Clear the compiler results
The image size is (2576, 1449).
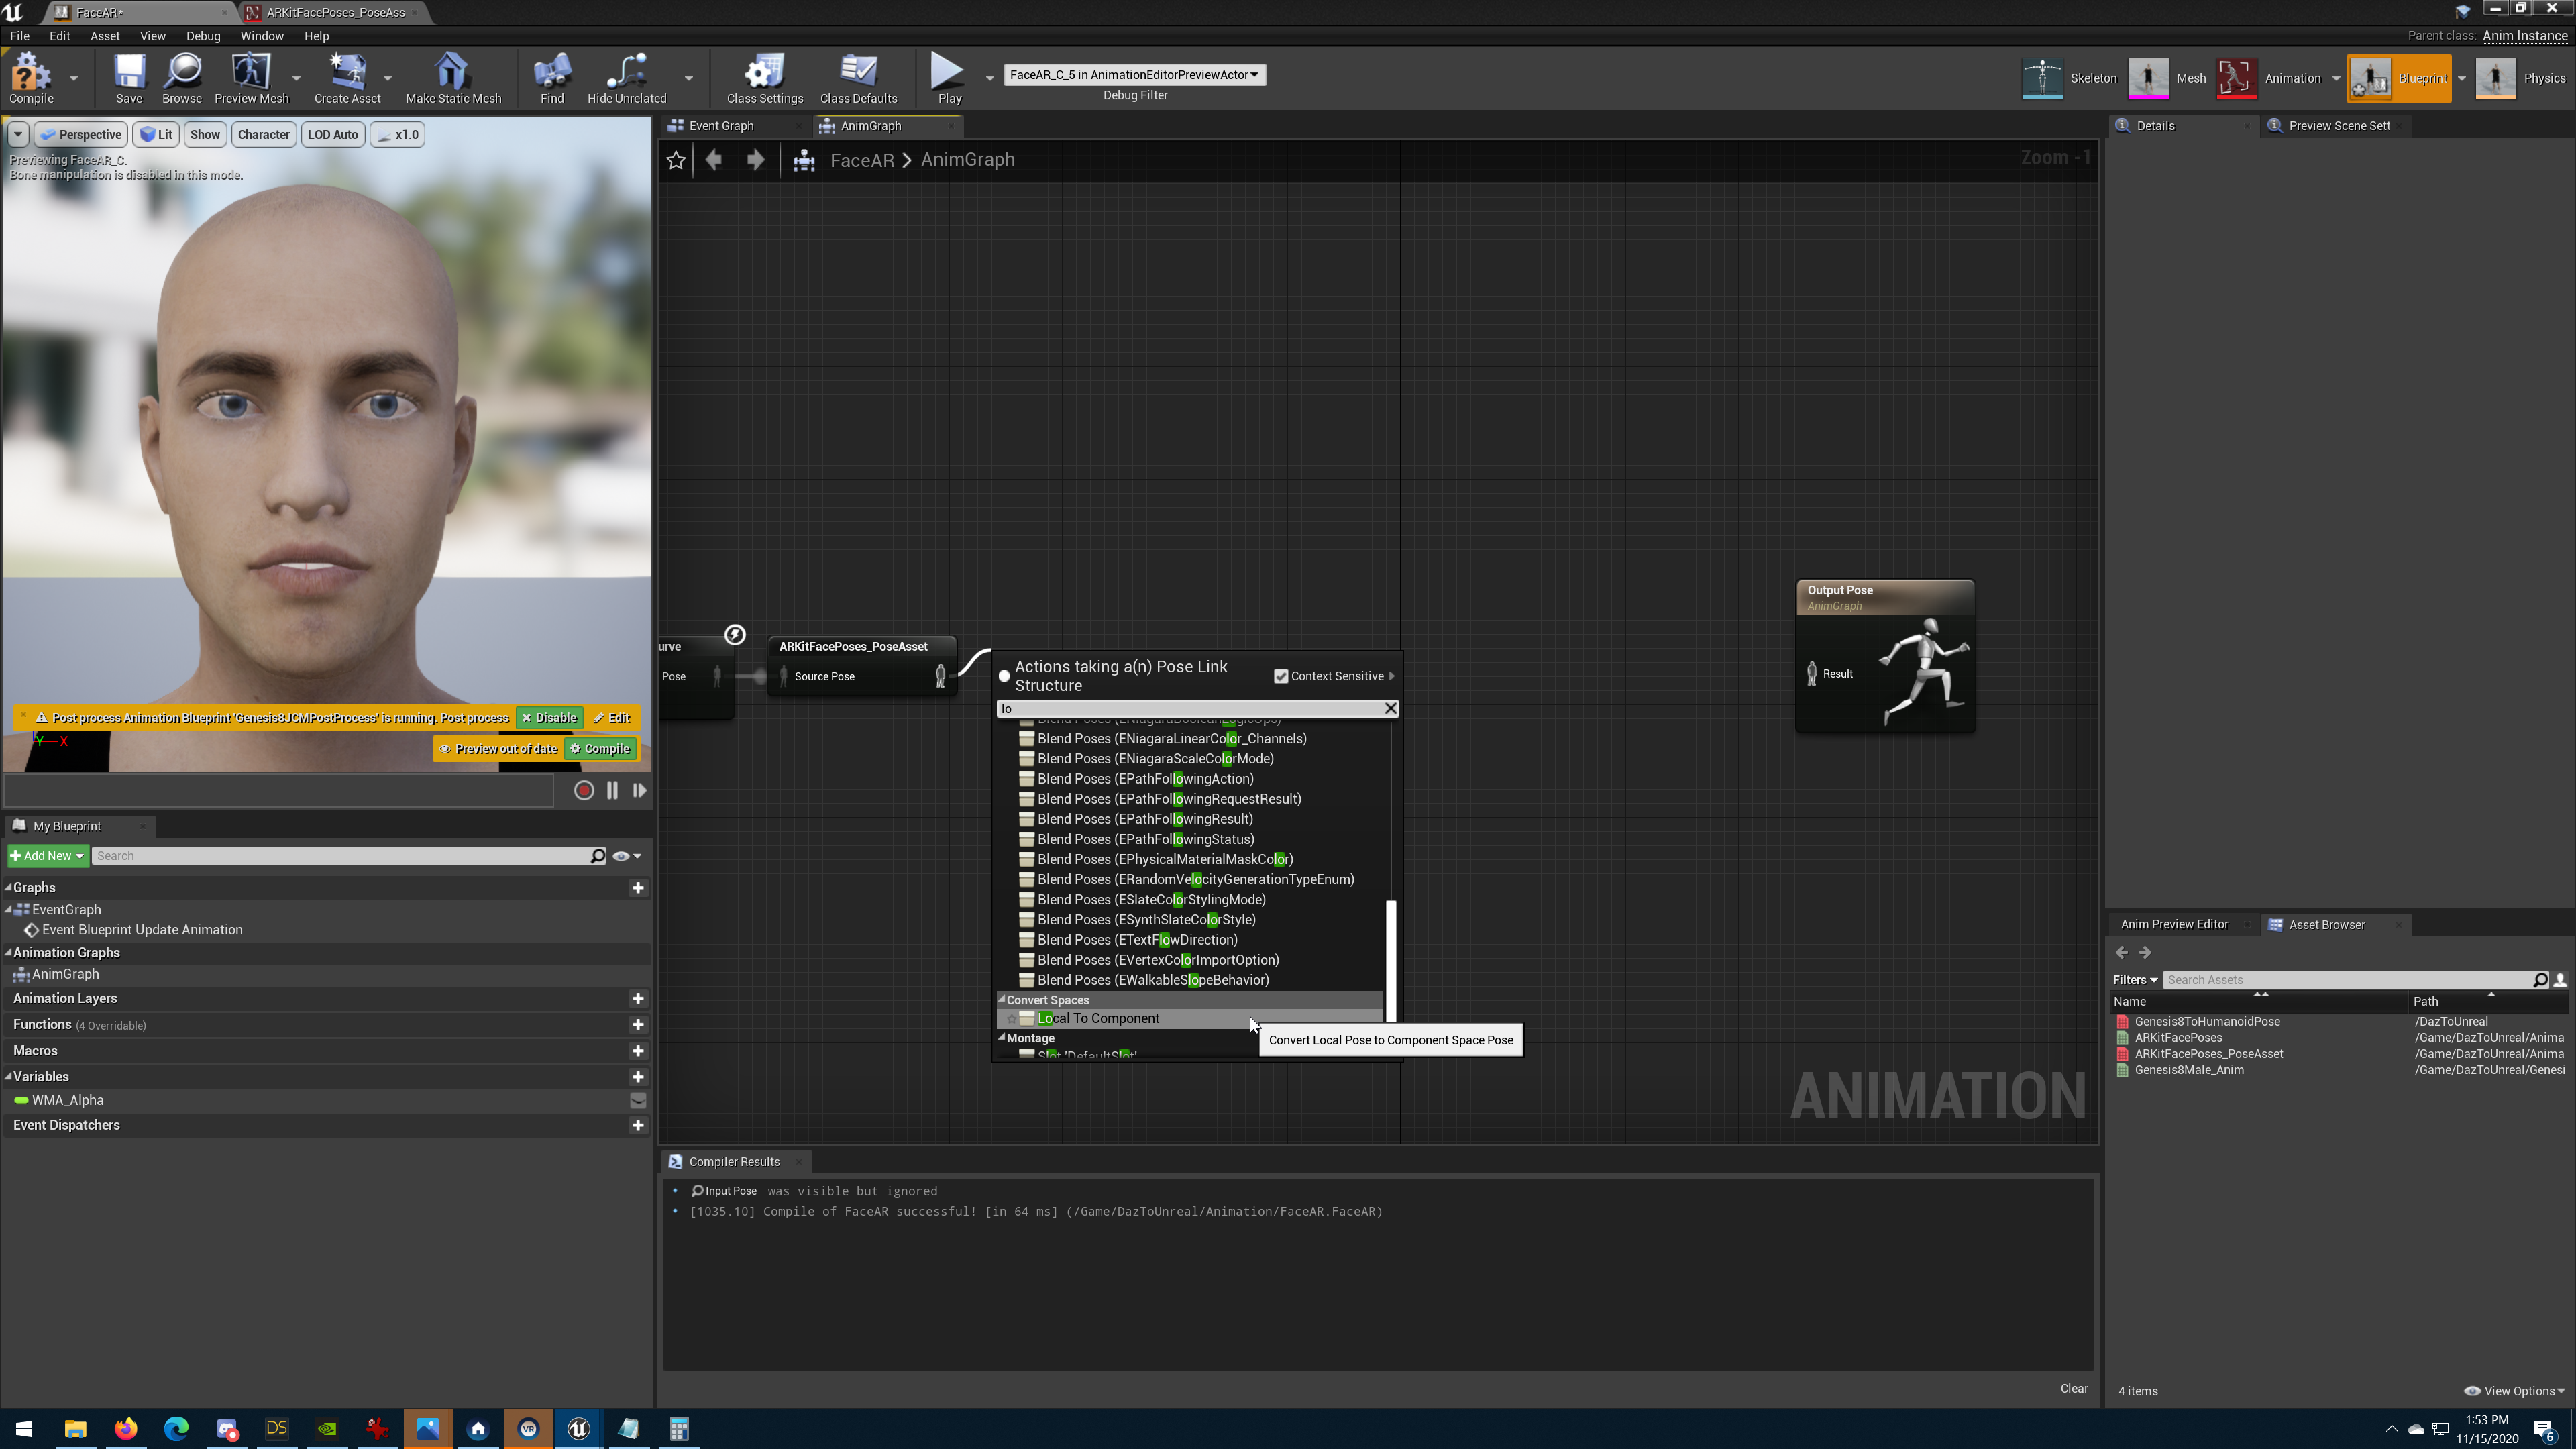point(2073,1389)
